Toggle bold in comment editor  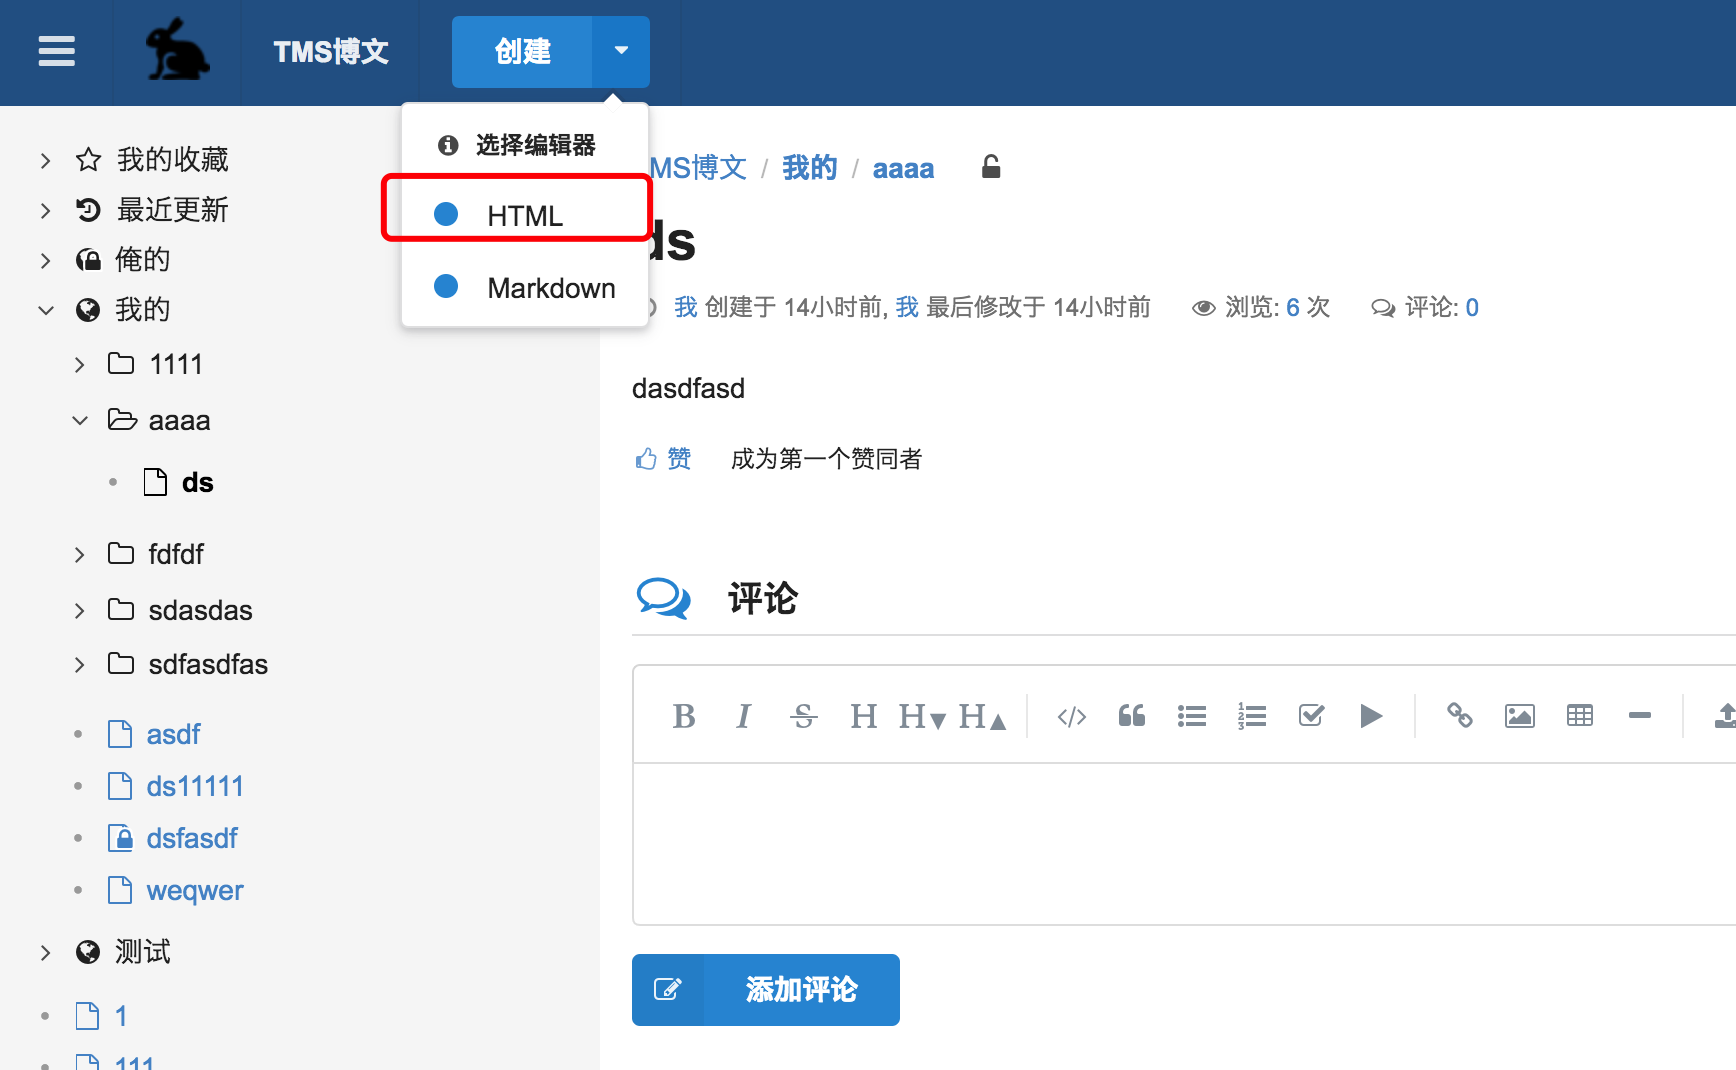684,716
